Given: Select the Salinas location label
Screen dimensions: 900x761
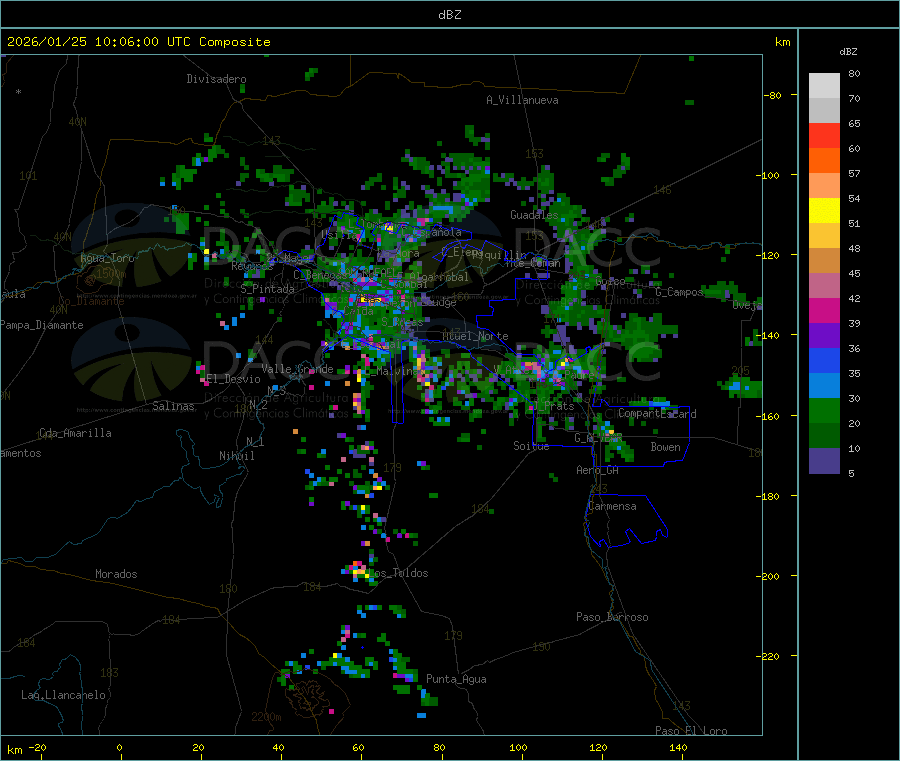Looking at the screenshot, I should (x=173, y=406).
